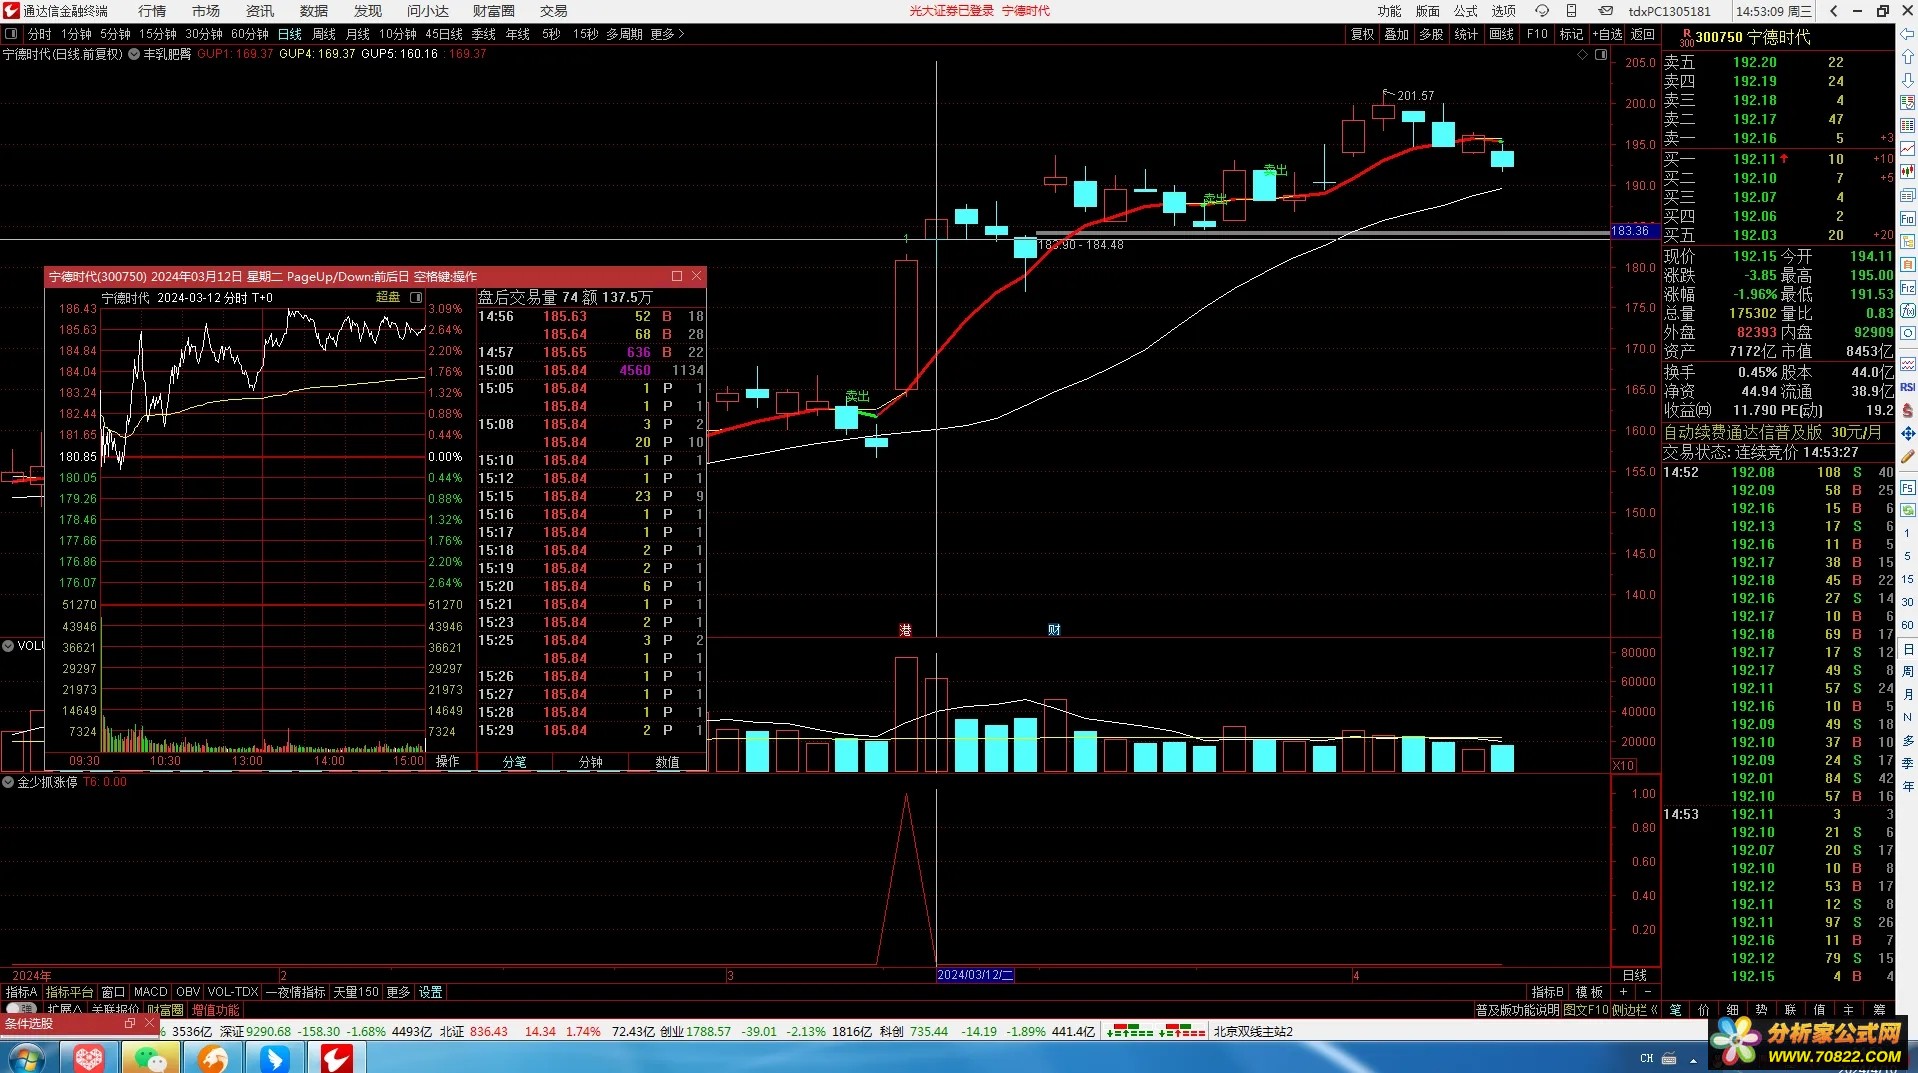Screen dimensions: 1918x1073
Task: Click the diamond icon at chart top-right
Action: tap(1582, 55)
